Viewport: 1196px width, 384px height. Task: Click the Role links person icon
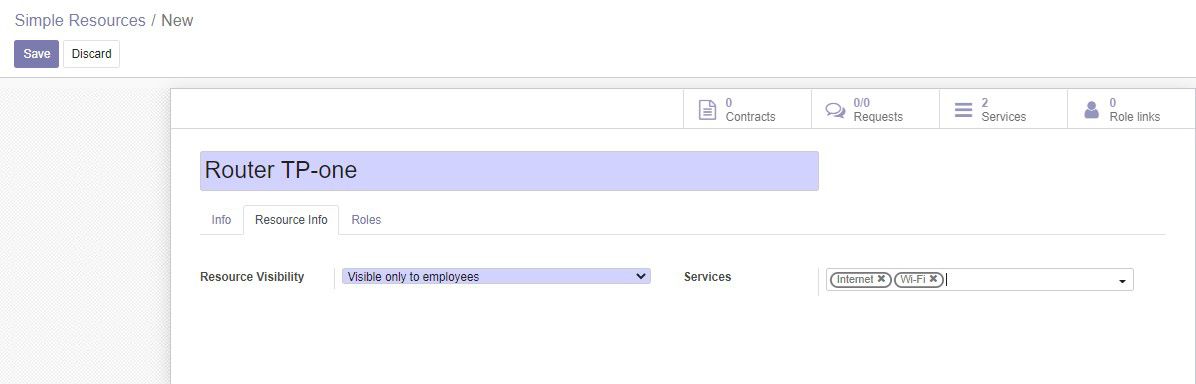click(x=1092, y=110)
